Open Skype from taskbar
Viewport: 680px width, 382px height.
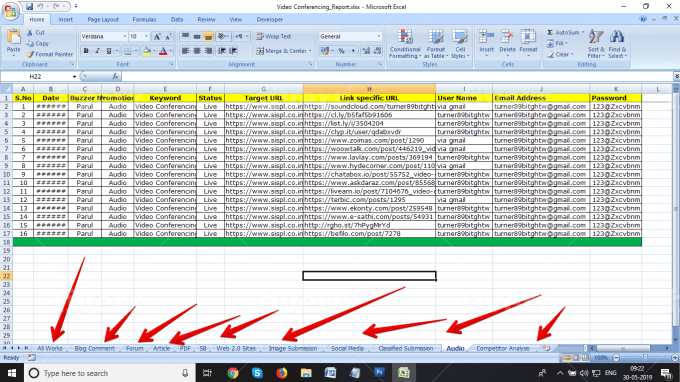click(257, 373)
